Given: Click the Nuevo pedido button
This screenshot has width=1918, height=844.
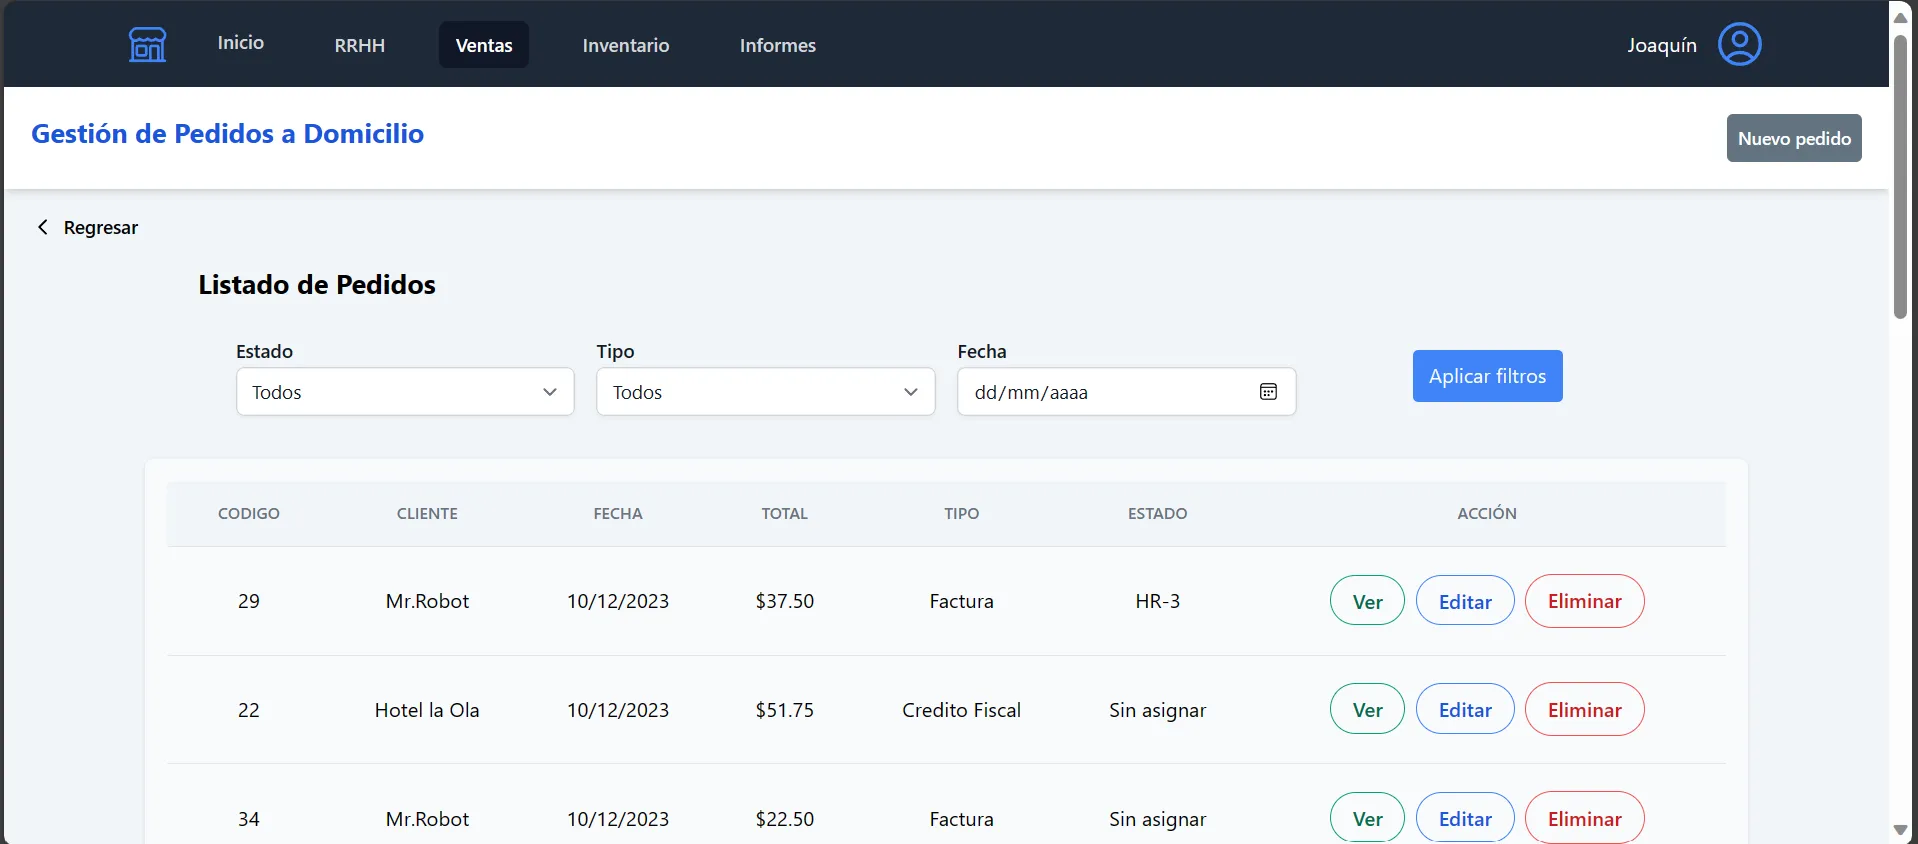Looking at the screenshot, I should click(1794, 138).
